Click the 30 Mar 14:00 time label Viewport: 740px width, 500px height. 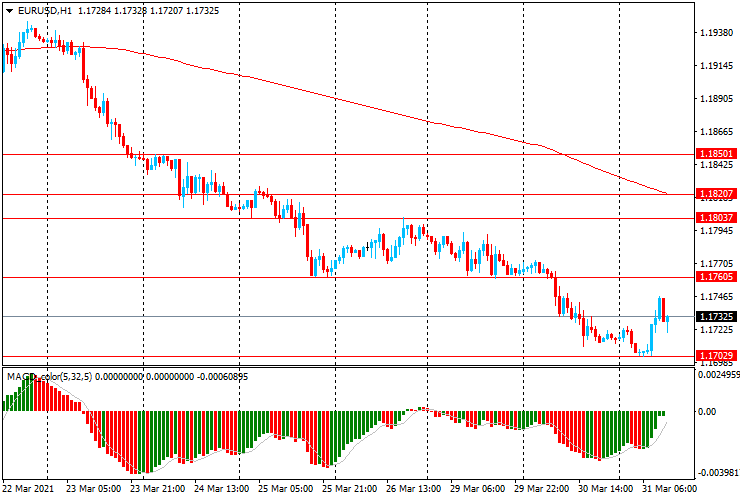(606, 488)
